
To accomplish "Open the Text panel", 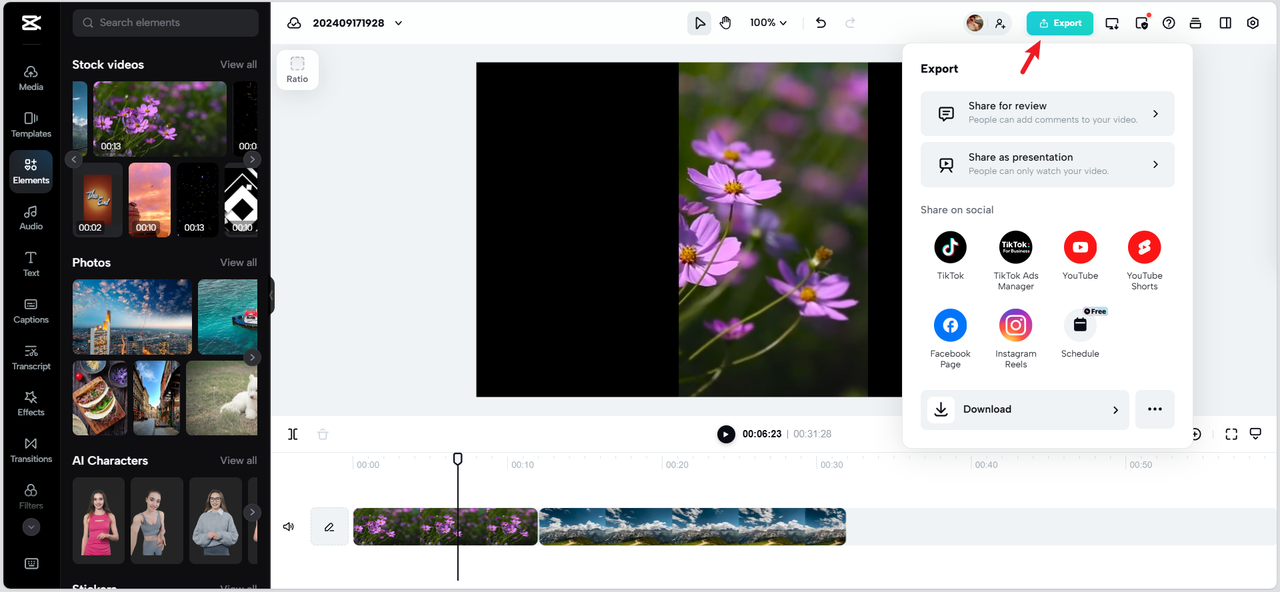I will coord(31,264).
